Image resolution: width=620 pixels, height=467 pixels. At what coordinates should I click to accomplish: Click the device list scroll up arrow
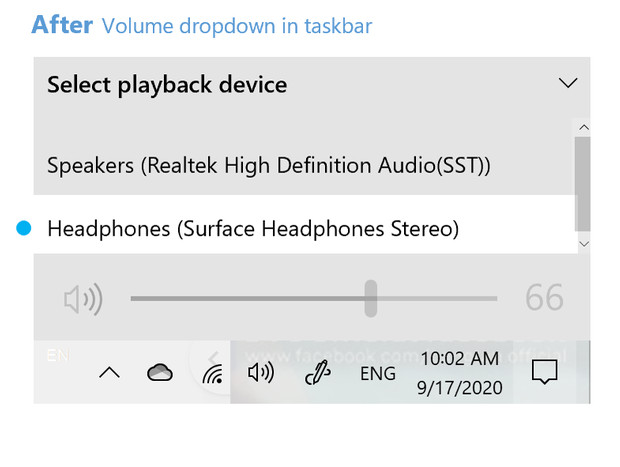tap(584, 127)
